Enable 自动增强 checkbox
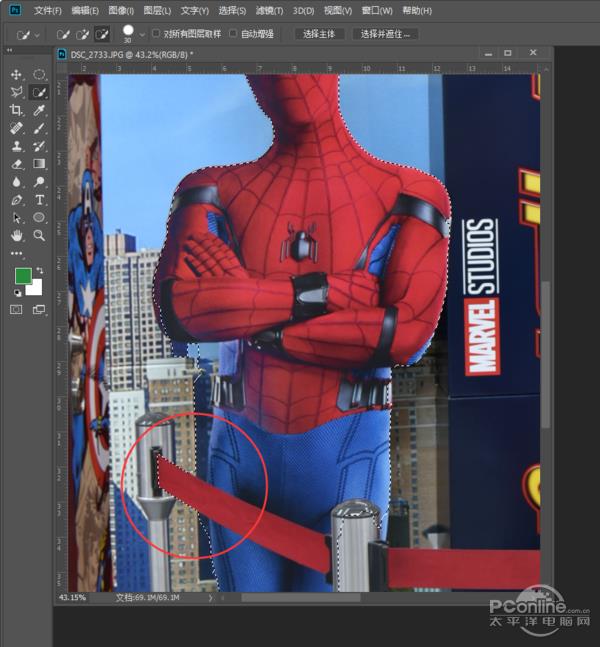 pyautogui.click(x=233, y=33)
